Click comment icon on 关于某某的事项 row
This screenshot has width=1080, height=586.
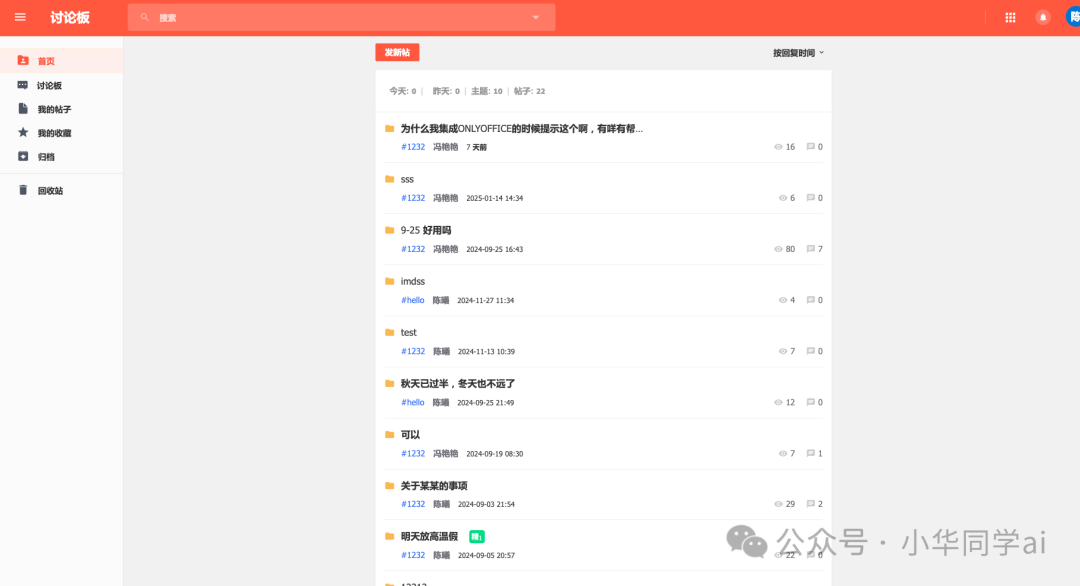tap(811, 504)
